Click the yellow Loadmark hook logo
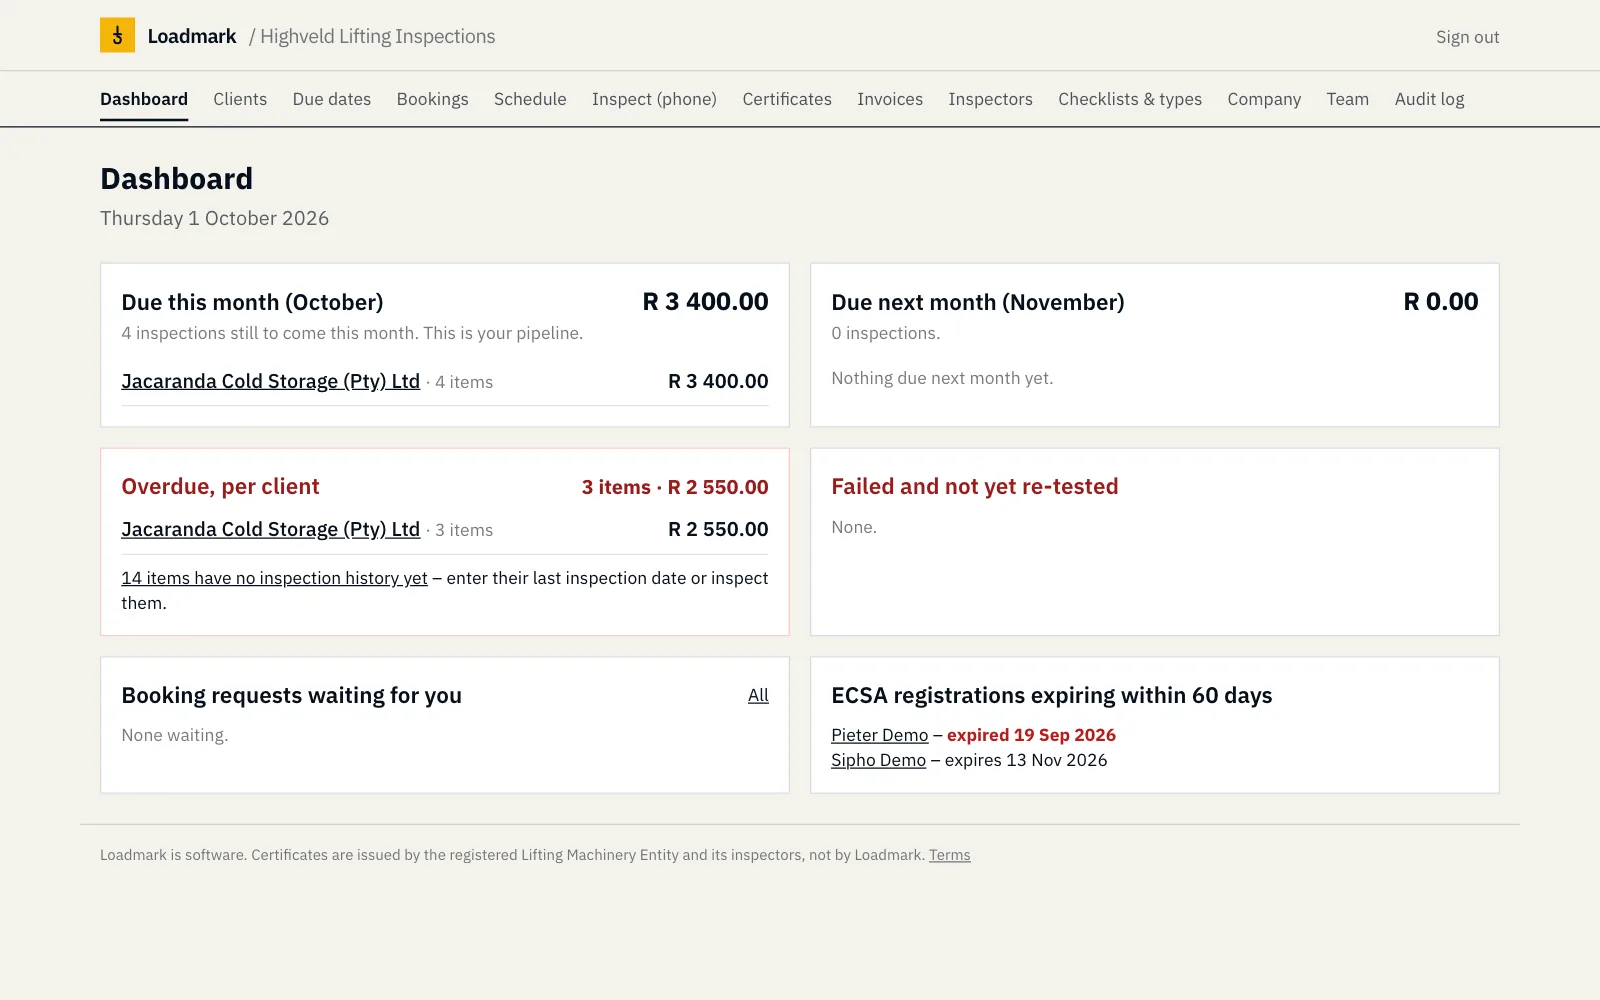Screen dimensions: 1600x1000 coord(117,36)
